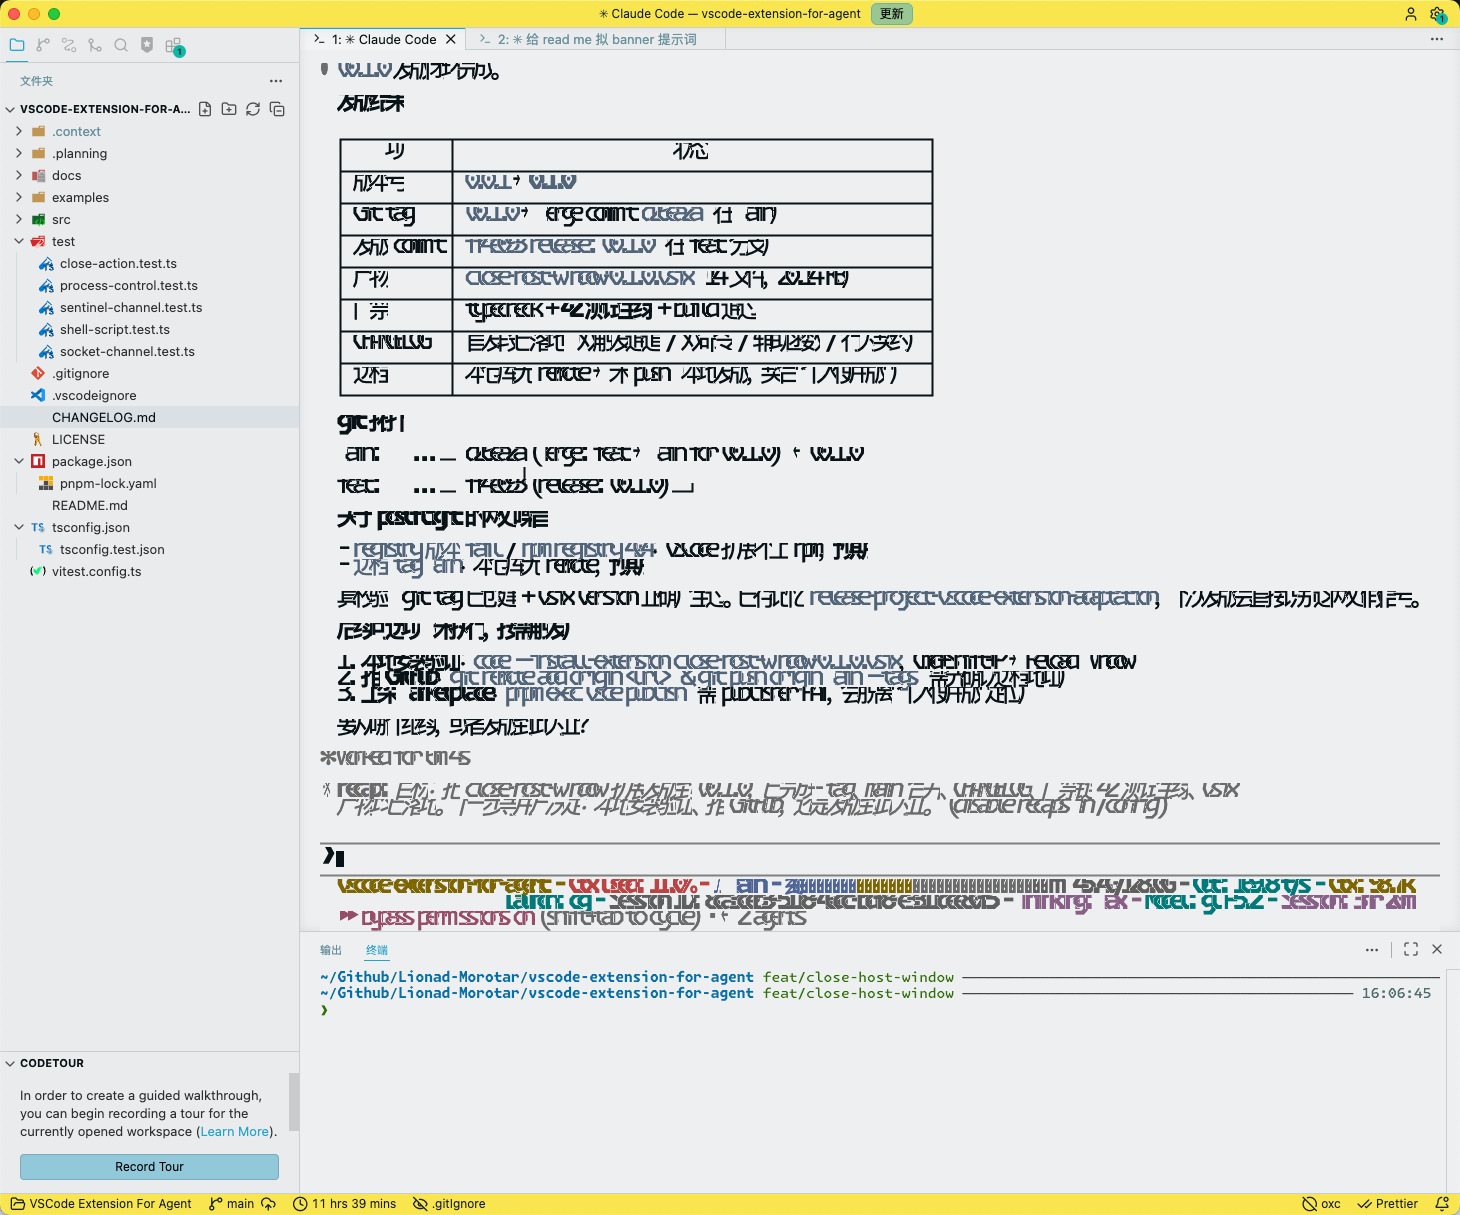Switch to the 输出 output panel tab
This screenshot has width=1460, height=1215.
coord(331,950)
